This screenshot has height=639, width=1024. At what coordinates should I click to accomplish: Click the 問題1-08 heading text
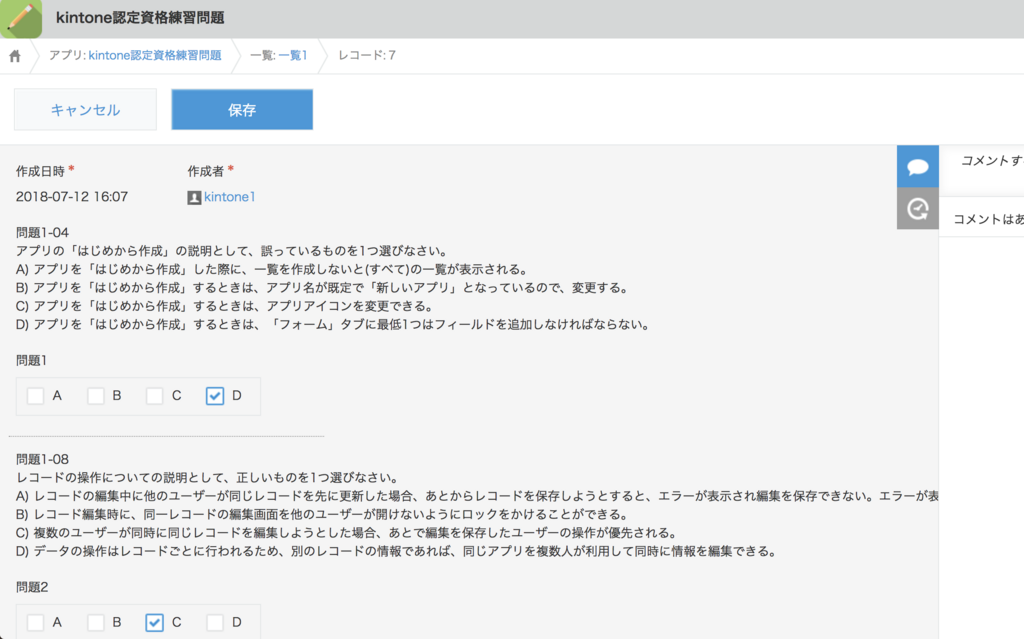pos(42,459)
